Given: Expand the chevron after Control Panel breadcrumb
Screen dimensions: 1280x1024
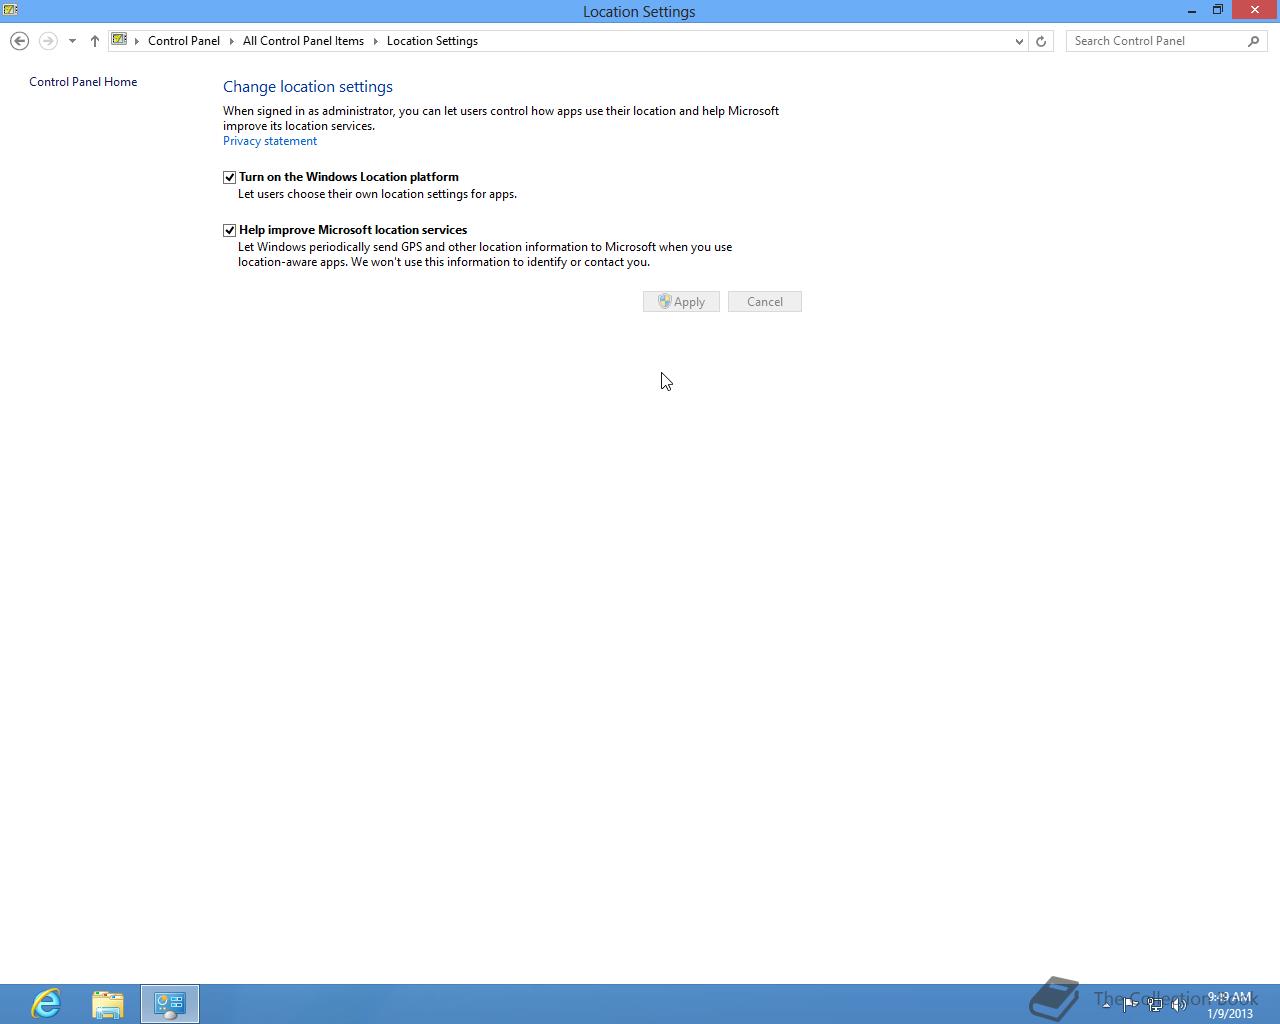Looking at the screenshot, I should 232,41.
